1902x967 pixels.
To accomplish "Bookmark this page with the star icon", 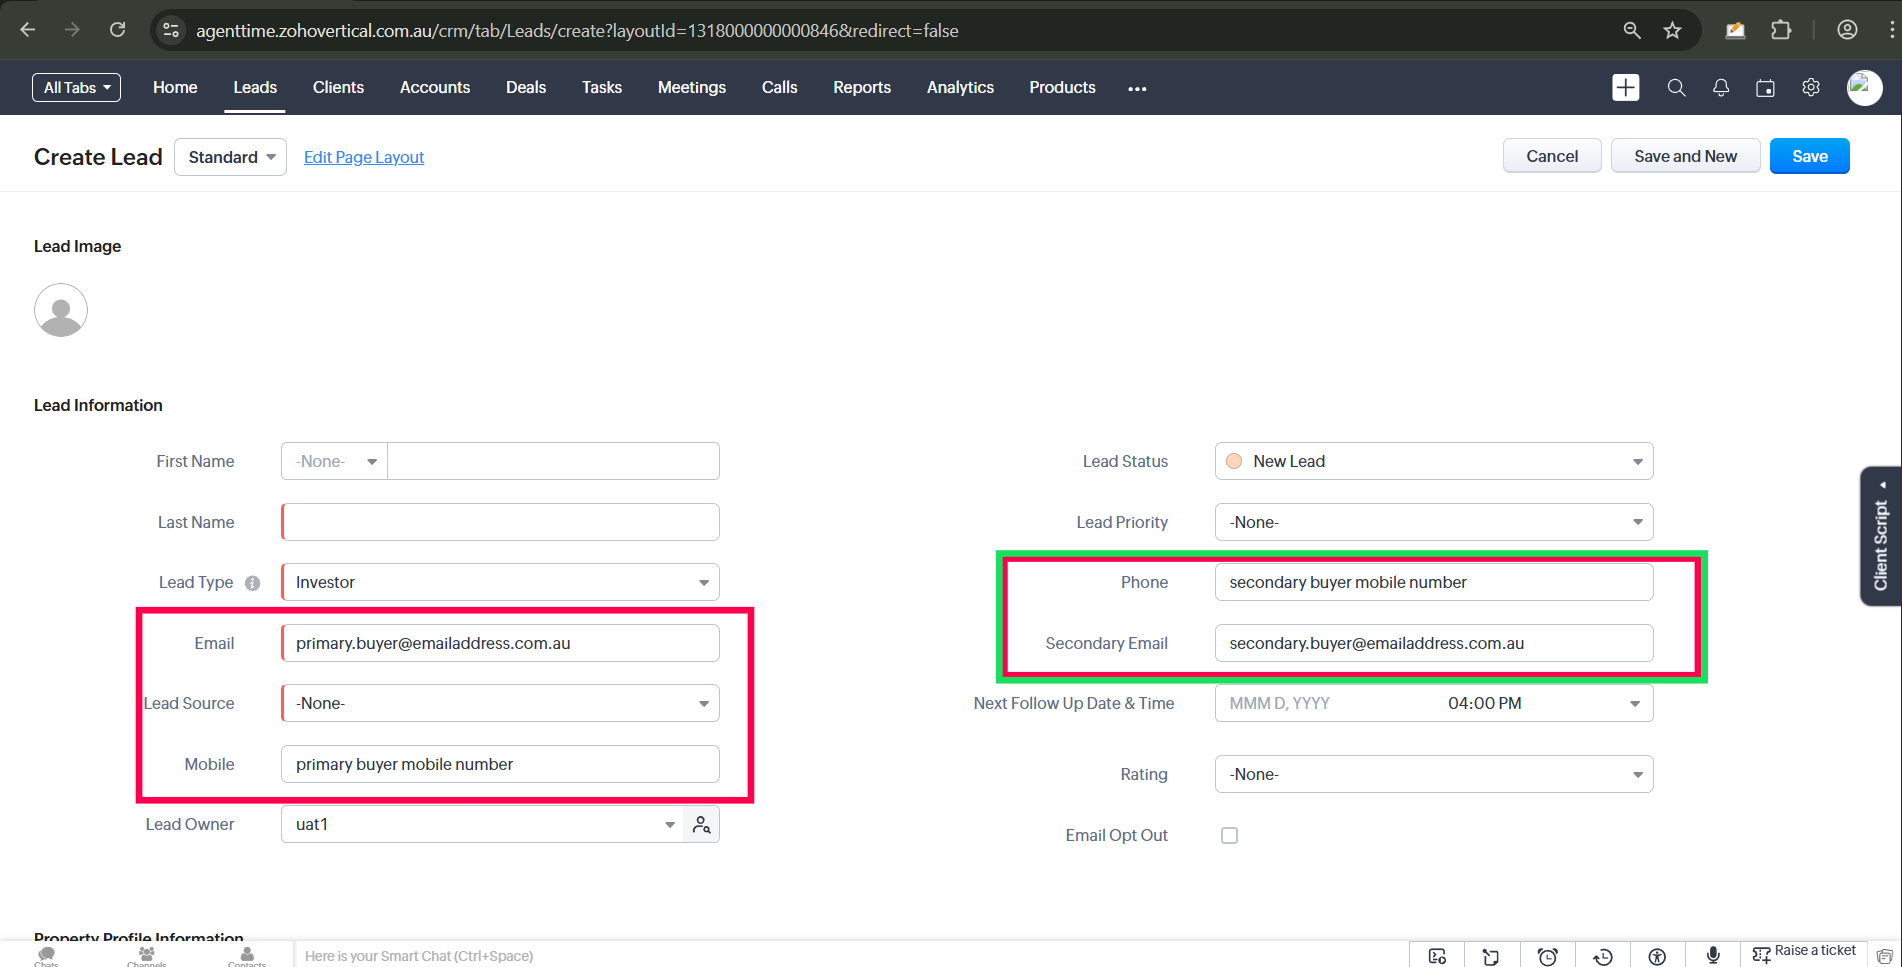I will tap(1672, 31).
